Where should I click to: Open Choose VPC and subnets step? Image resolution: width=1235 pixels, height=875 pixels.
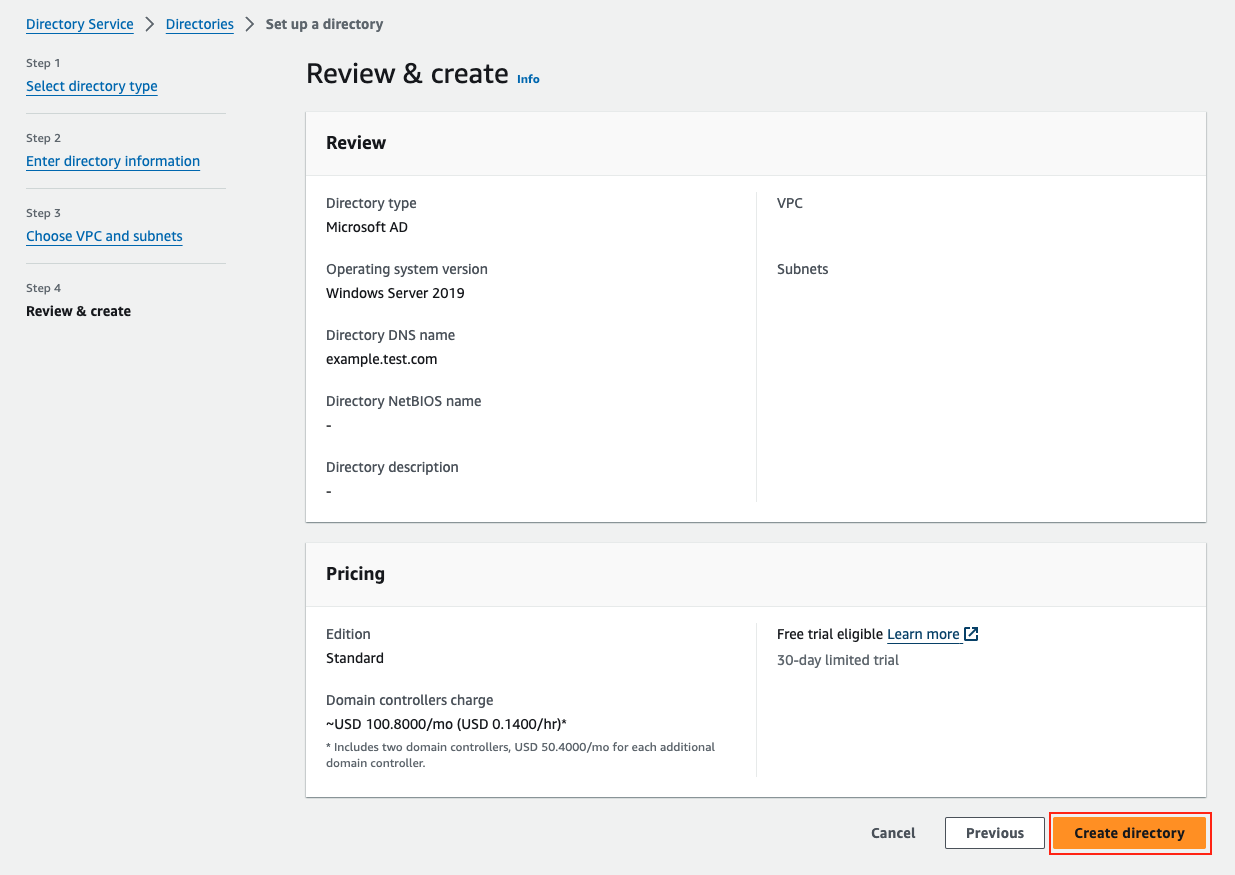point(104,236)
